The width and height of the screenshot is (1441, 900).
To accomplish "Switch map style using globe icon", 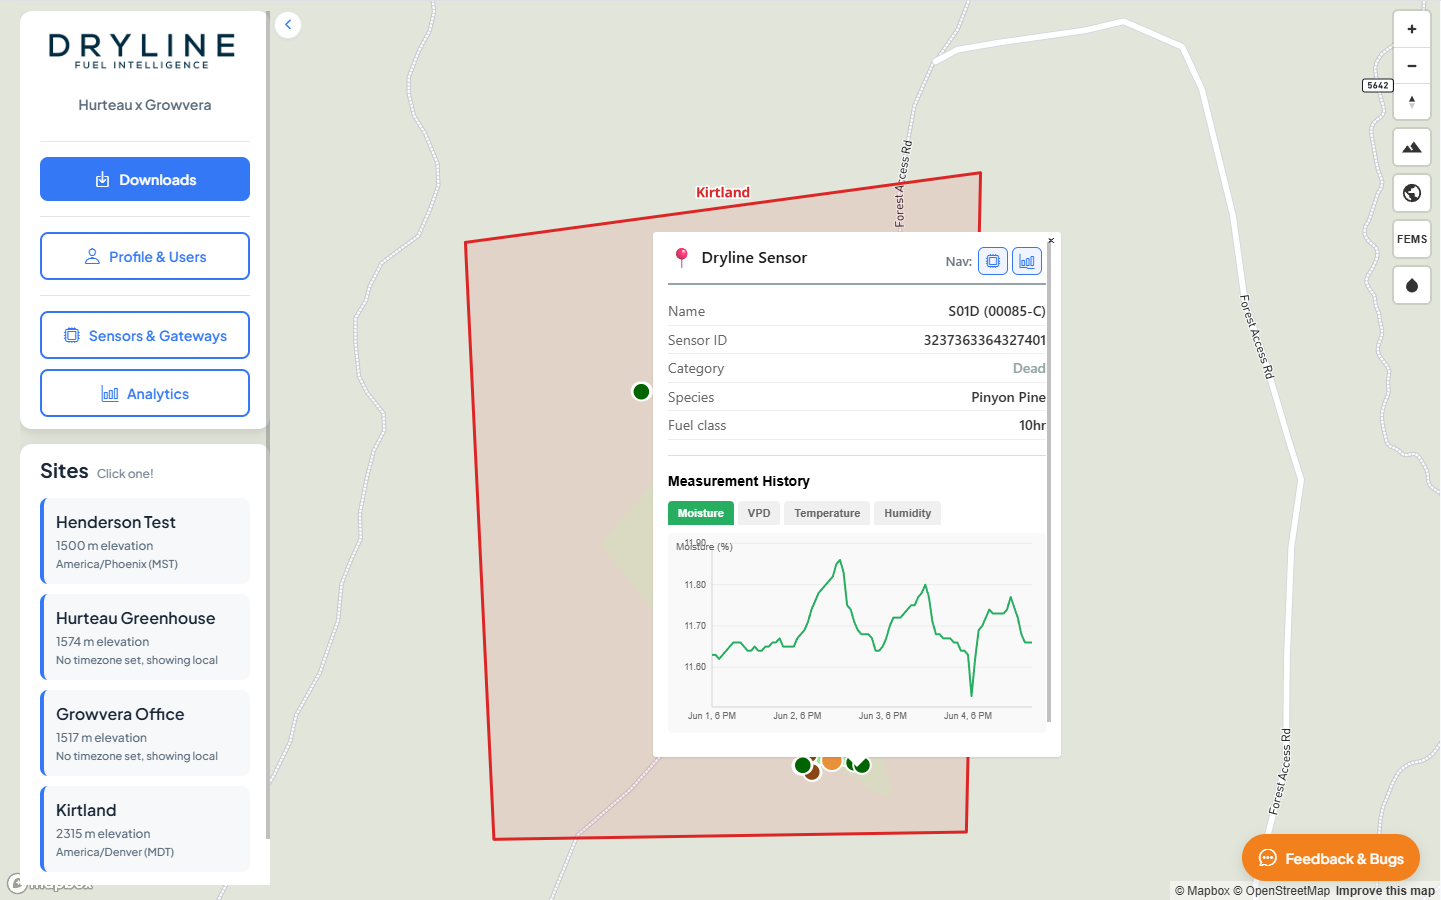I will point(1412,193).
